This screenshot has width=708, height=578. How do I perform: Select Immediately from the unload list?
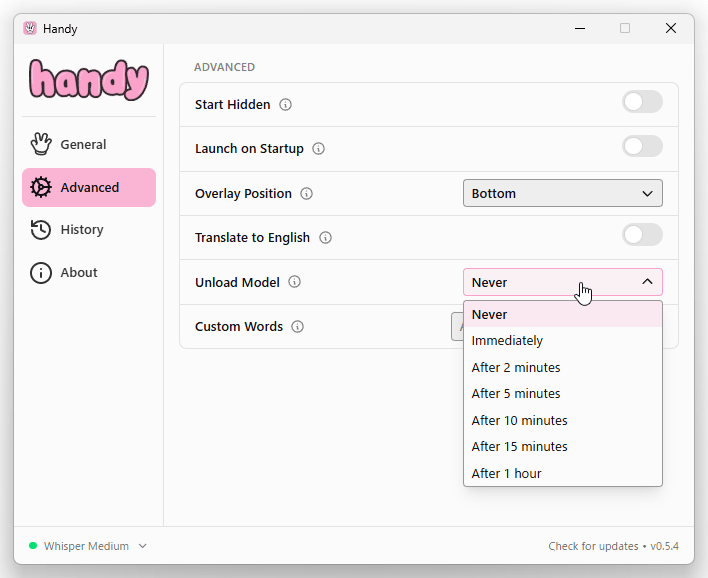point(507,341)
